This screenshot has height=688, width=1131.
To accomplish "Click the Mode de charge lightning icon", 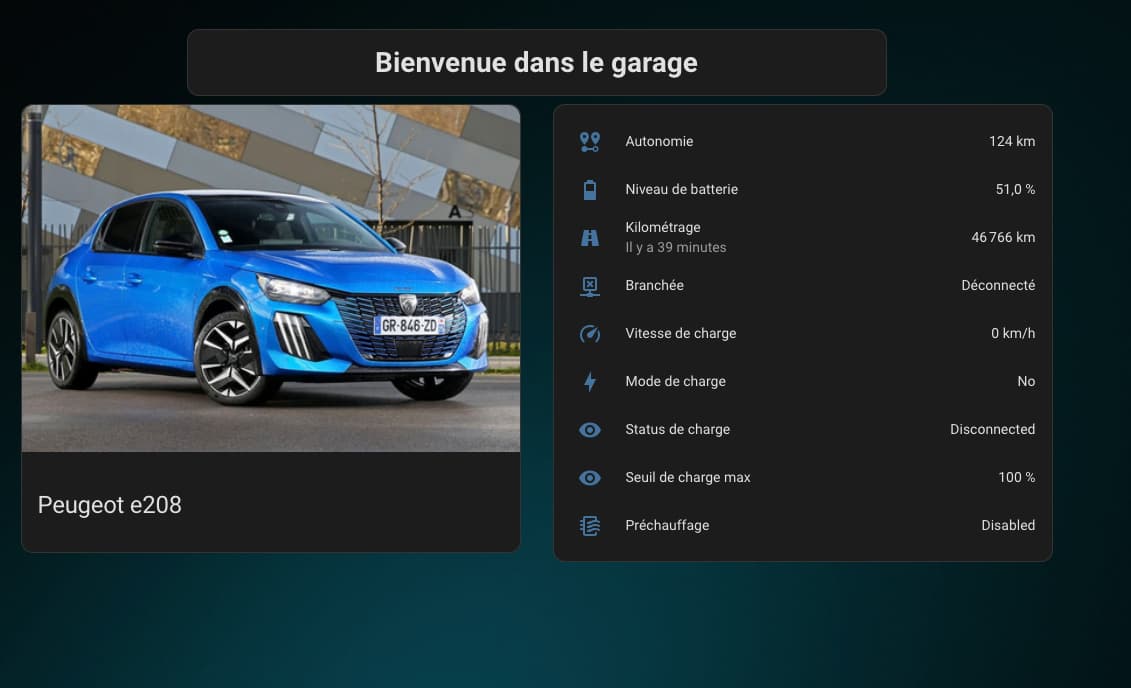I will coord(590,381).
